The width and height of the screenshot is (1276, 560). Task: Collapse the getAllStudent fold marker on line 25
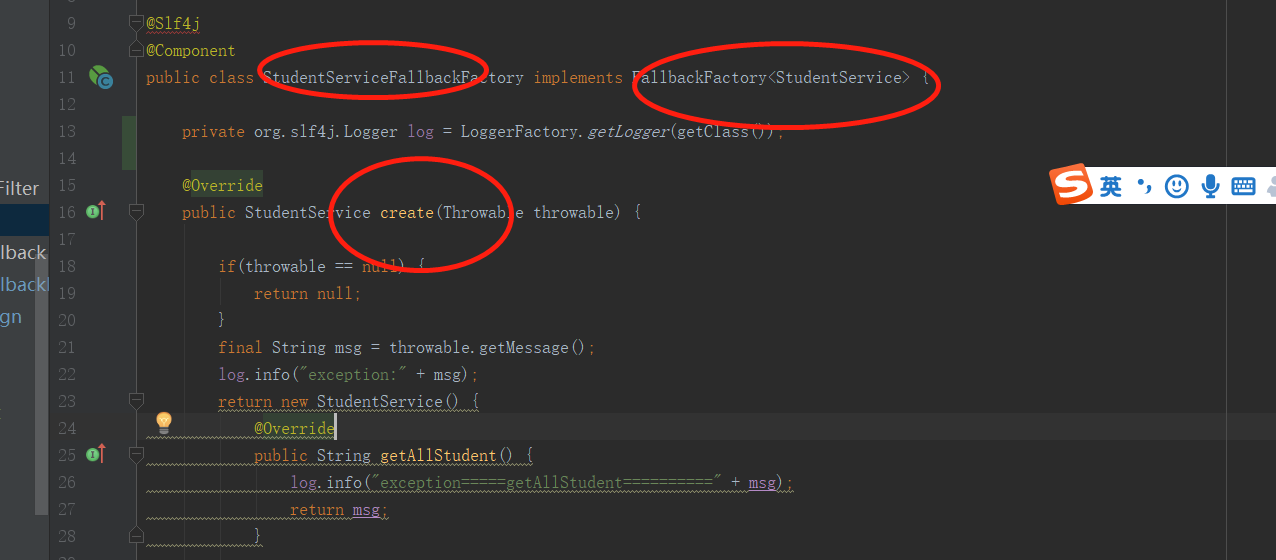click(x=137, y=455)
